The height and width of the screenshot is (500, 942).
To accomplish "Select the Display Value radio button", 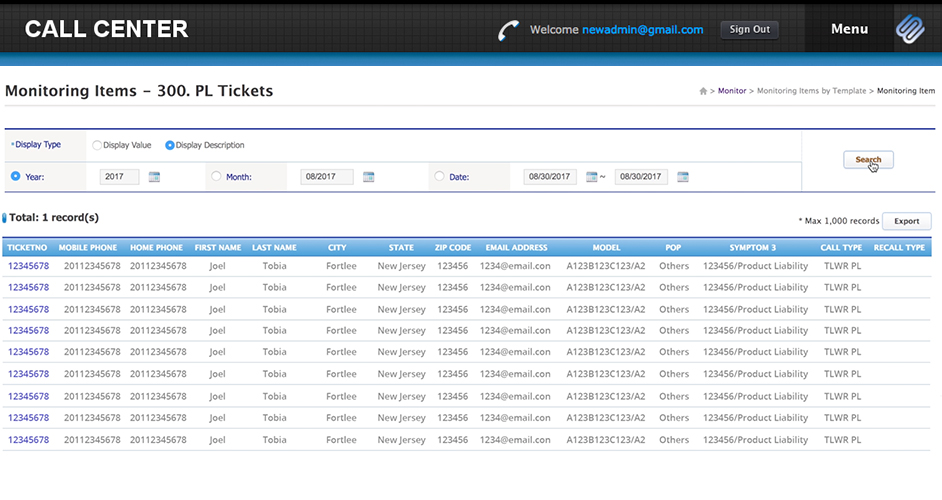I will [97, 145].
